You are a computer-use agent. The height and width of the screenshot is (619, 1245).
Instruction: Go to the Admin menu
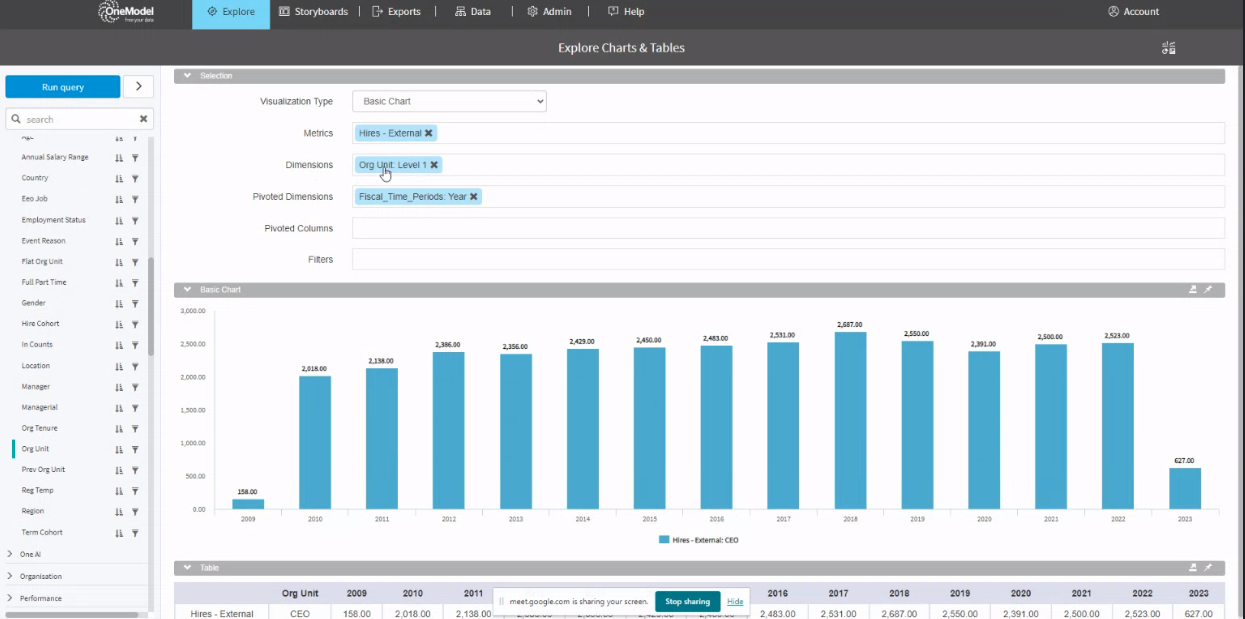549,12
